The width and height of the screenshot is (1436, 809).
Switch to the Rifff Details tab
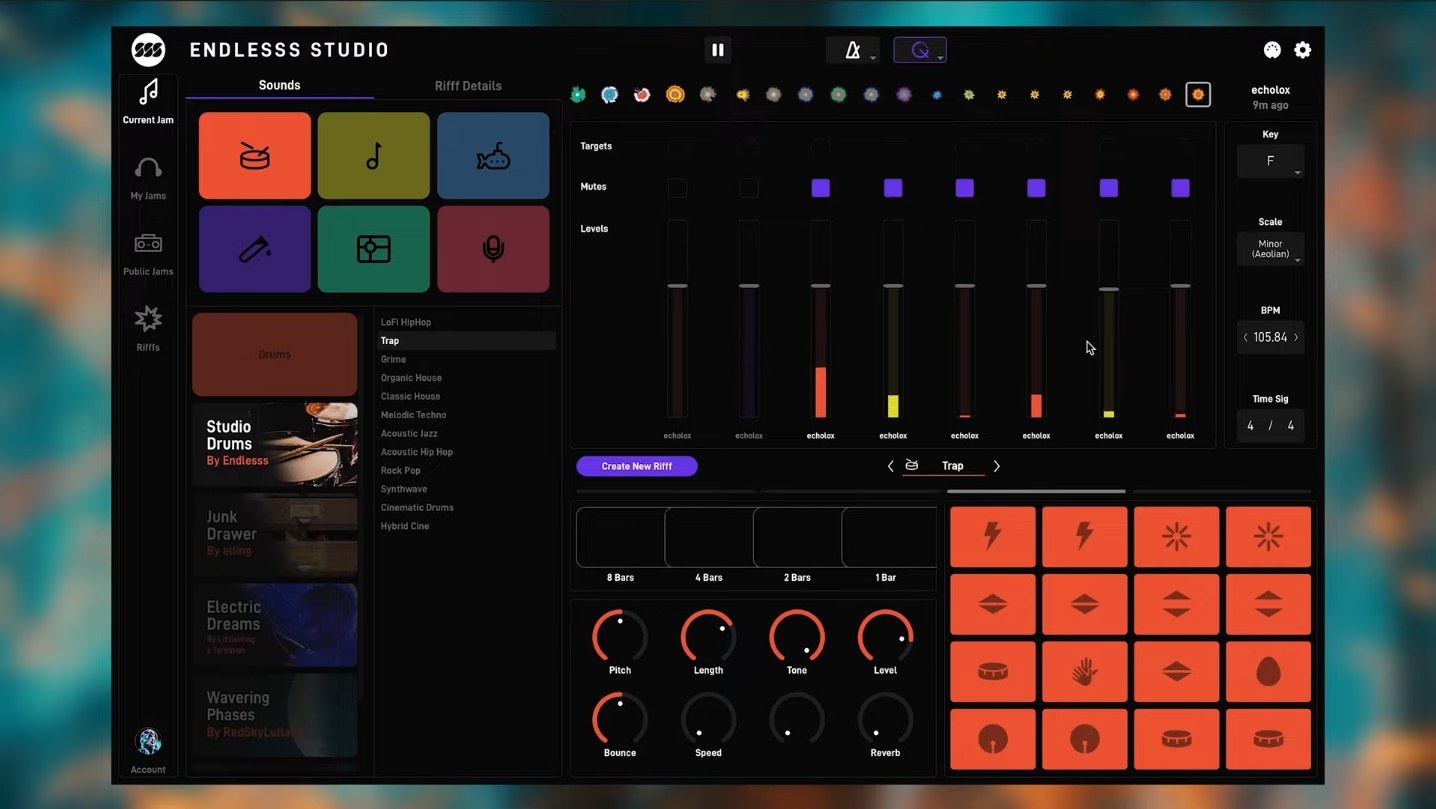tap(468, 86)
